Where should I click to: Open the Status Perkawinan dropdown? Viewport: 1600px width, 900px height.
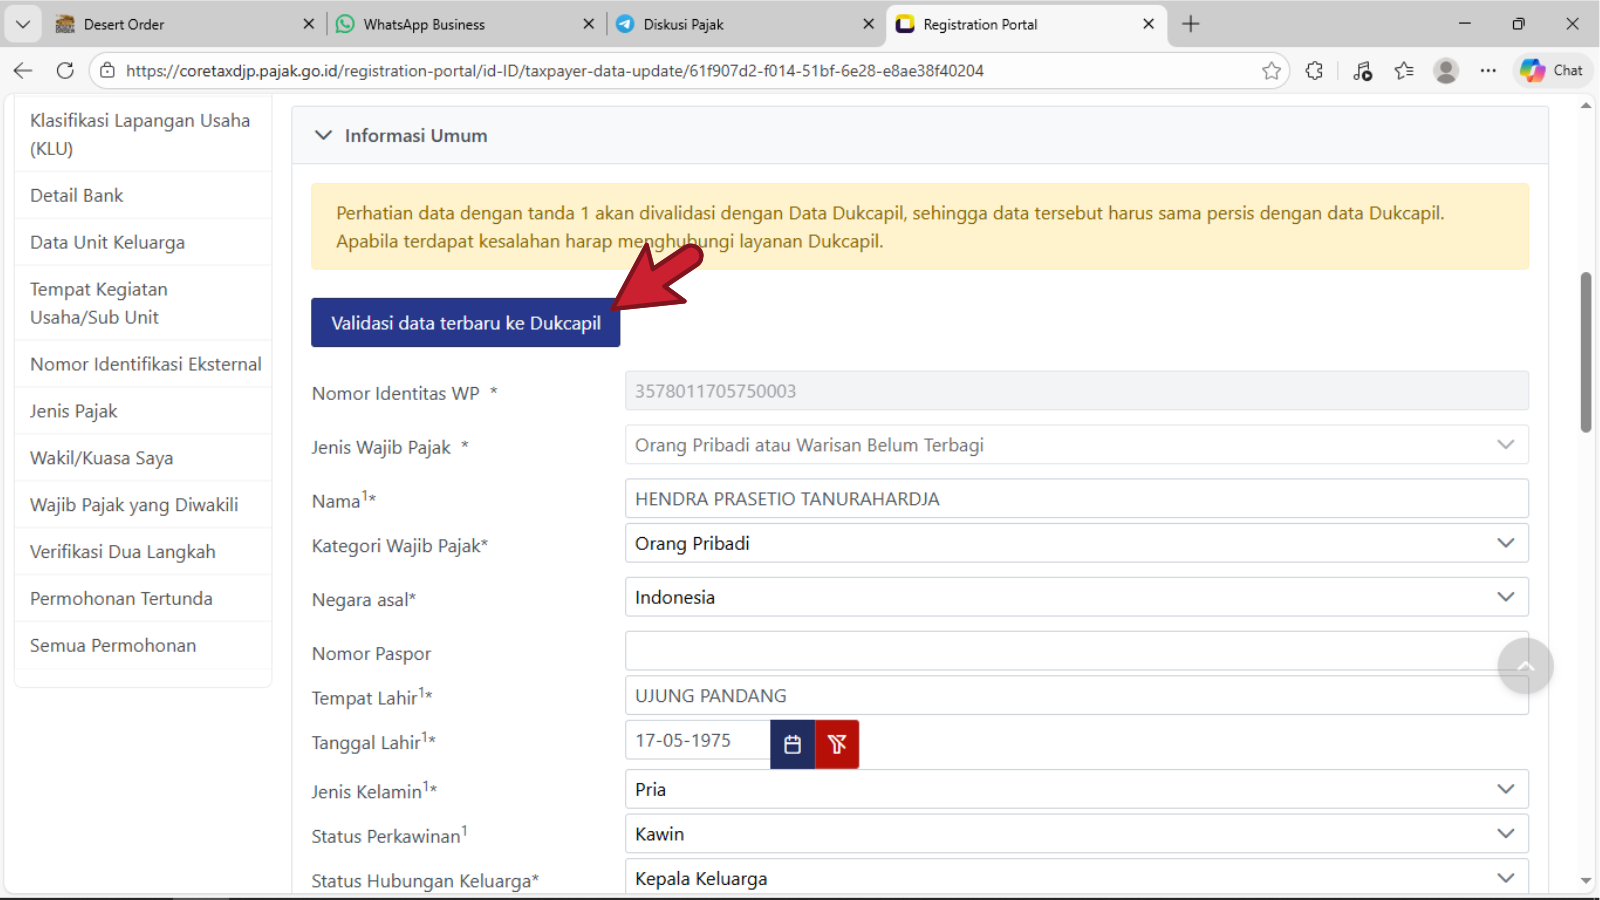tap(1075, 834)
